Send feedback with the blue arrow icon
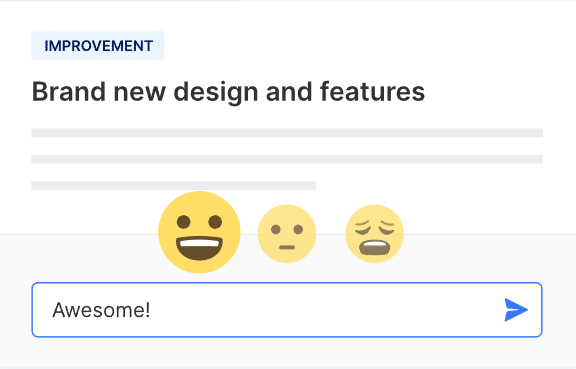This screenshot has height=369, width=576. [516, 310]
